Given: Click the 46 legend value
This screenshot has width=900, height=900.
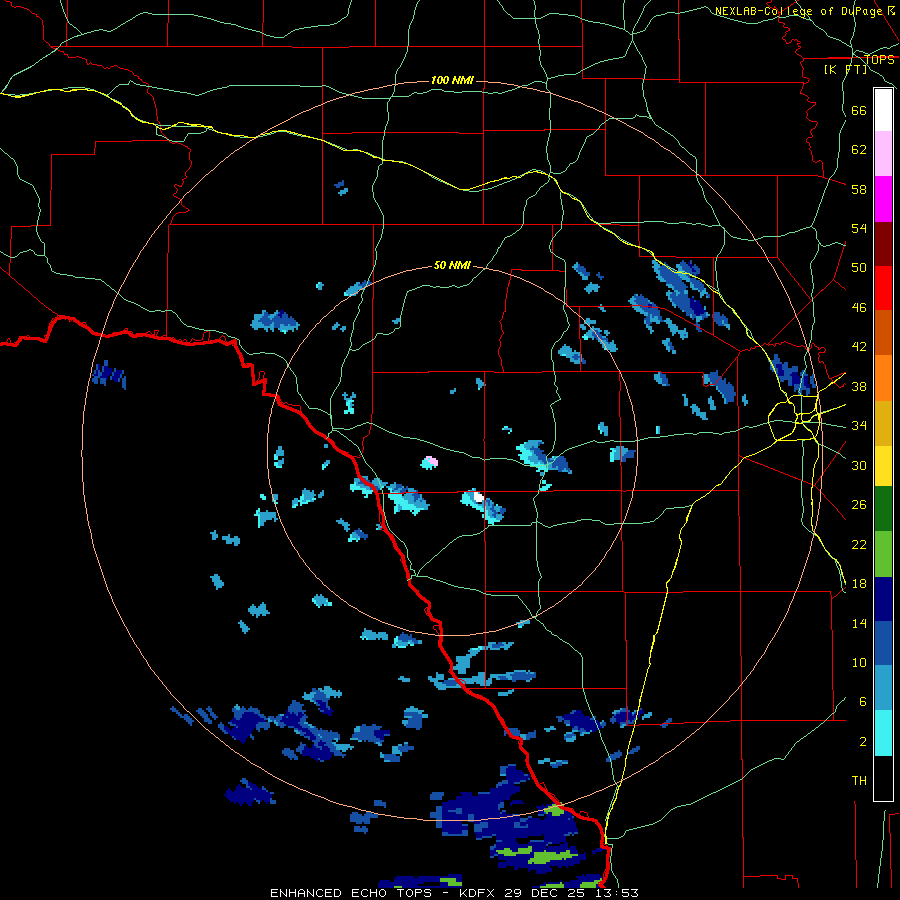Looking at the screenshot, I should click(x=859, y=308).
